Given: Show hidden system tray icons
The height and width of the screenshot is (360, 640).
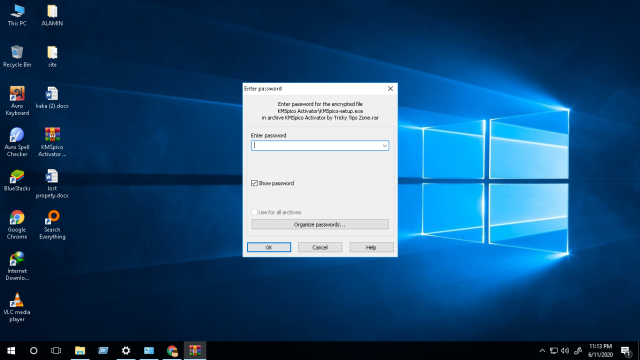Looking at the screenshot, I should click(x=542, y=351).
